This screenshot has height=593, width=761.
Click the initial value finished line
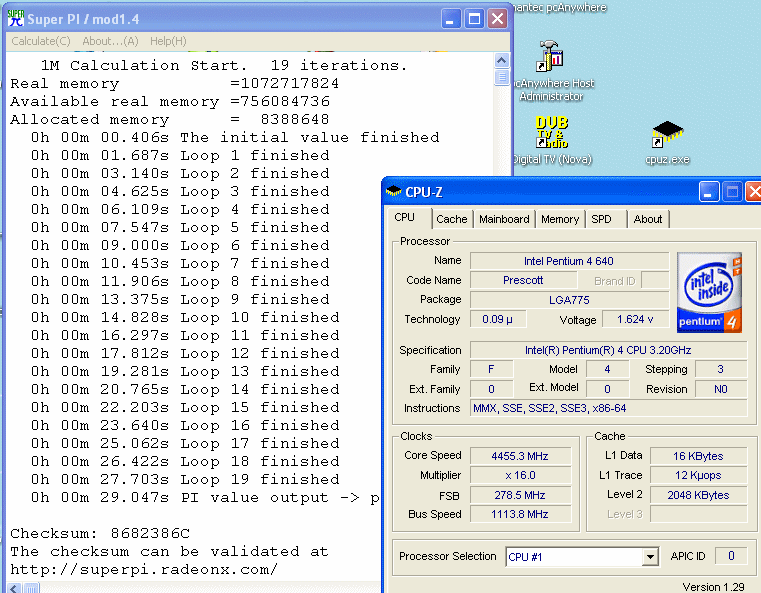(x=235, y=137)
